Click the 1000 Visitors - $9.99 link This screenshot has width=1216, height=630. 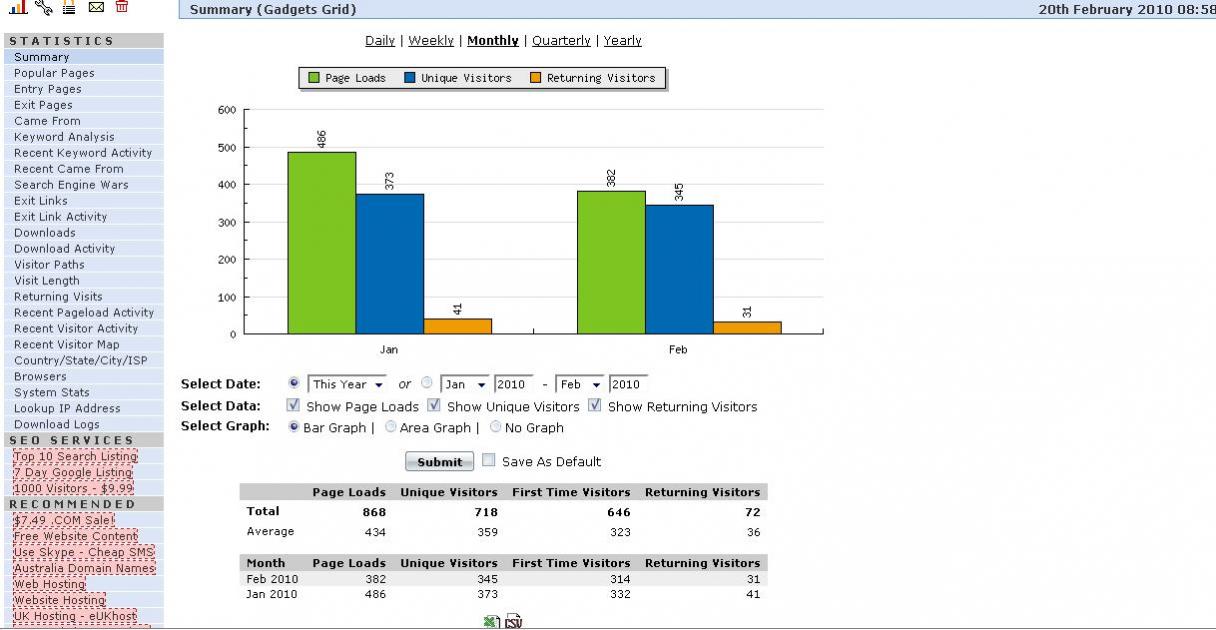coord(73,489)
